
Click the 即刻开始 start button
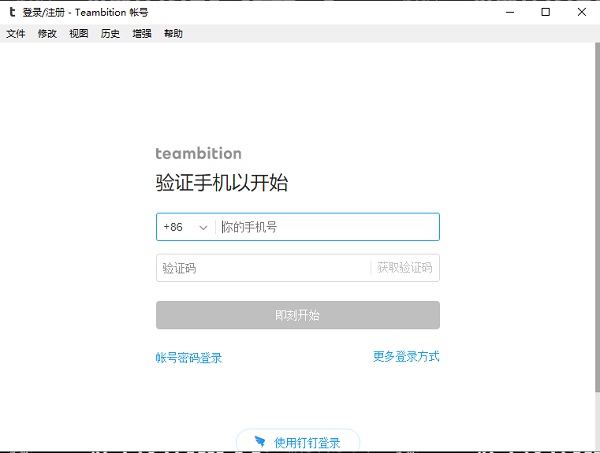[x=298, y=315]
